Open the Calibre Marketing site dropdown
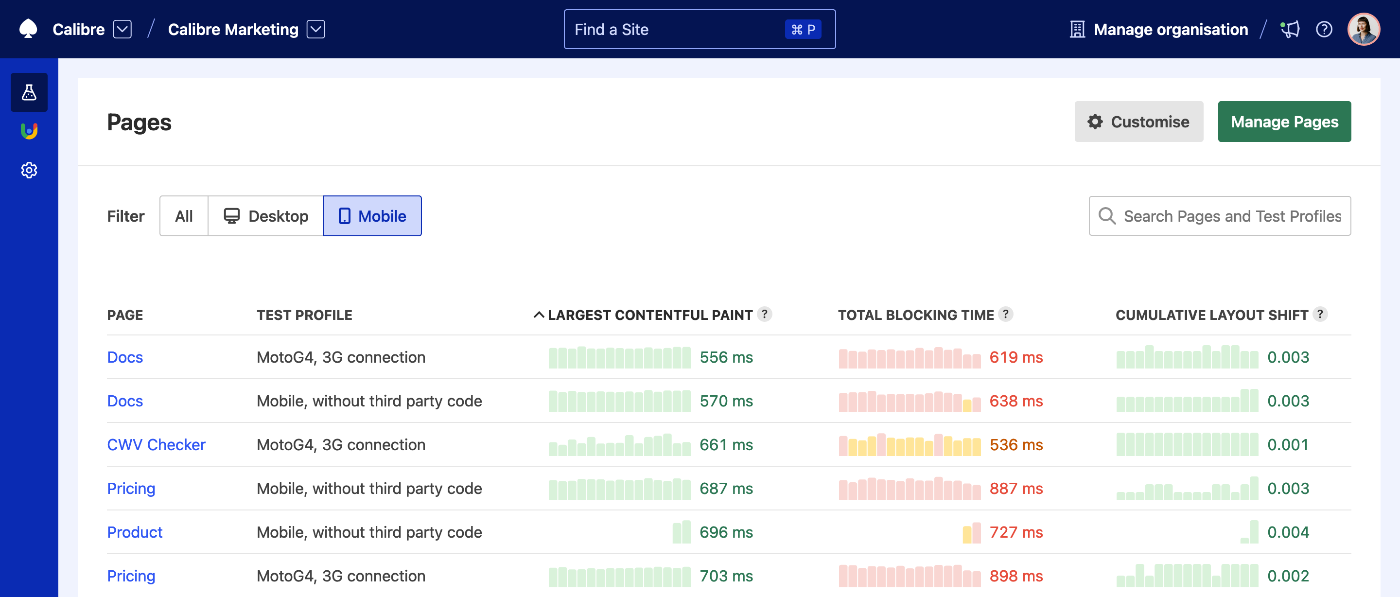 pyautogui.click(x=316, y=29)
